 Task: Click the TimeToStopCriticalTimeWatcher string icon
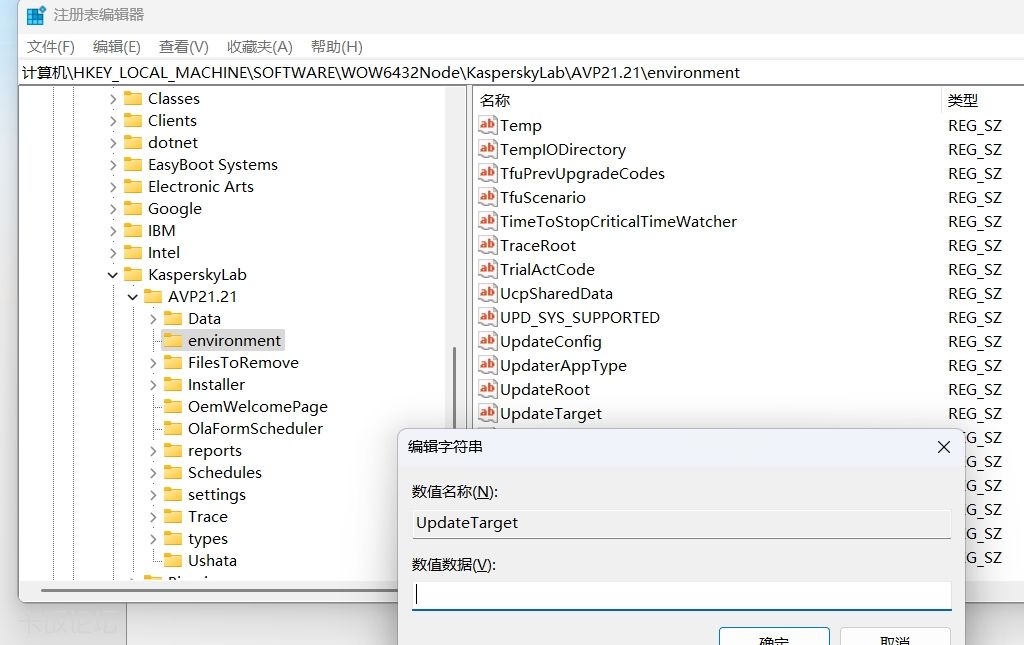click(487, 221)
